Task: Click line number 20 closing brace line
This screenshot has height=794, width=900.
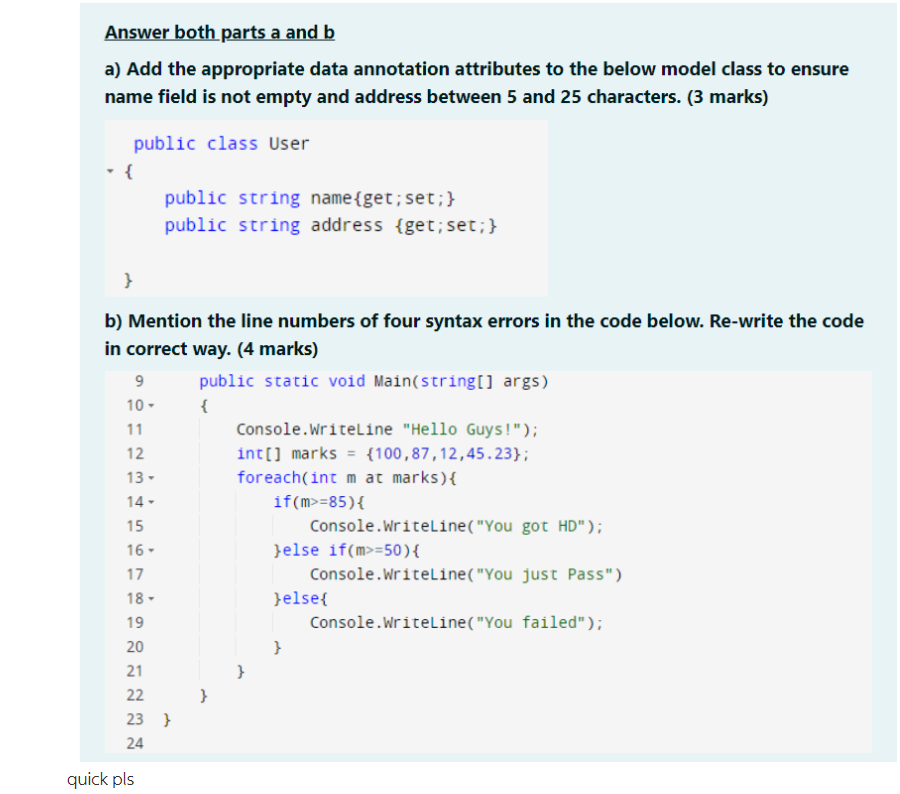Action: [x=135, y=646]
